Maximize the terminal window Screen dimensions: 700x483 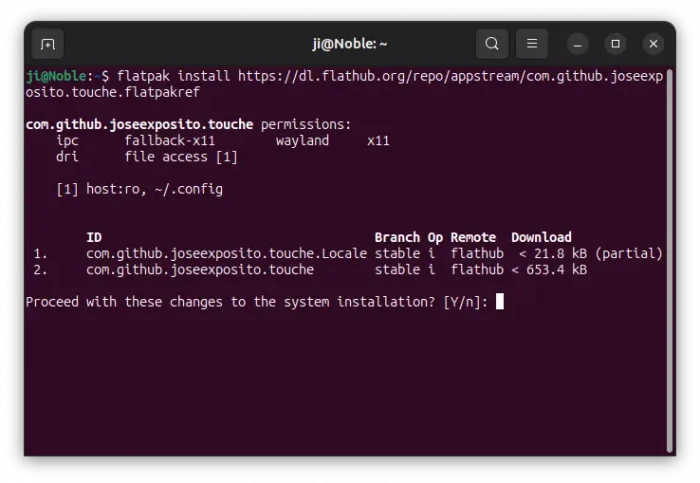pos(616,44)
